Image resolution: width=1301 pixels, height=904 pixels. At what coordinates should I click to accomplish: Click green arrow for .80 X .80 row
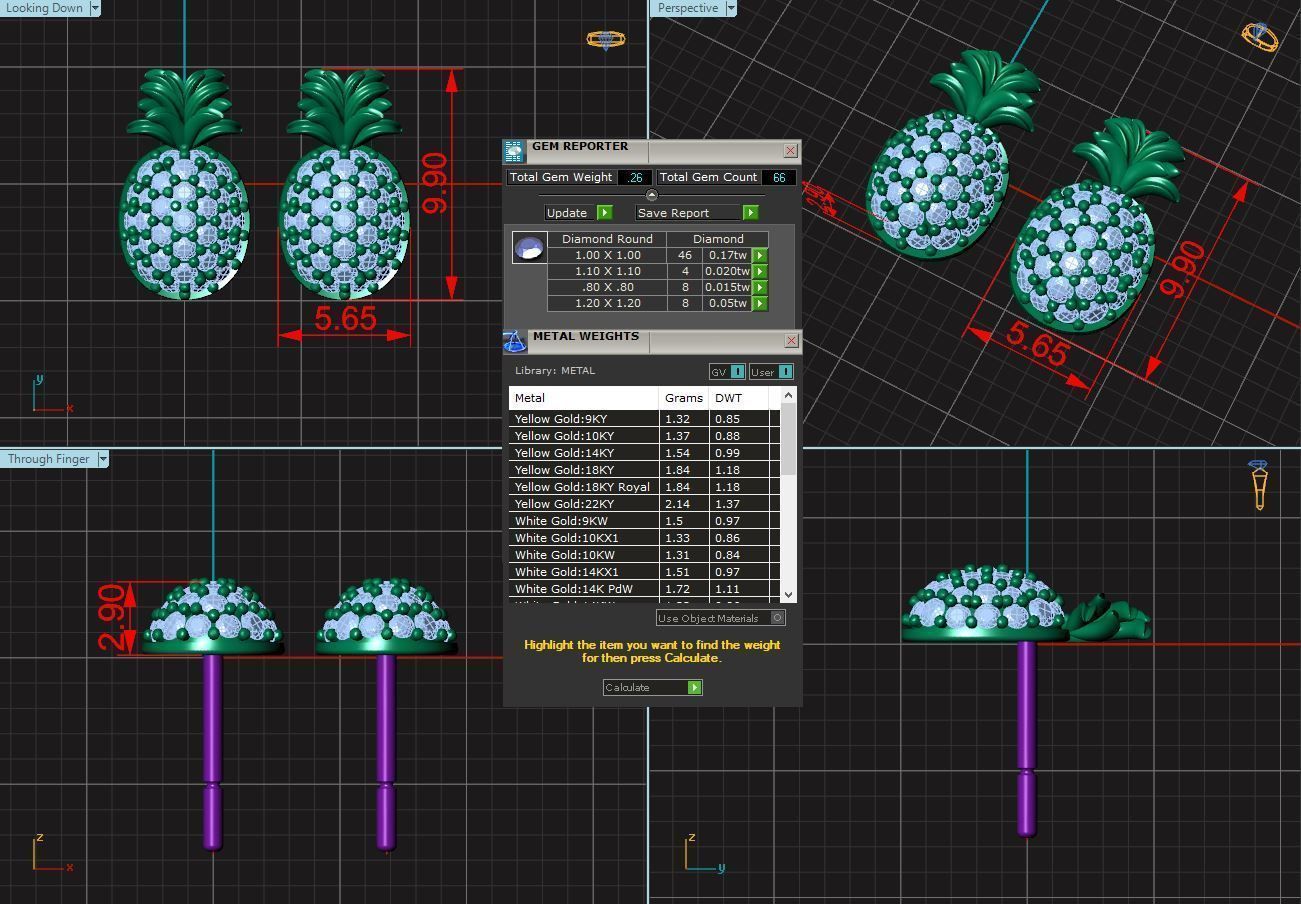pyautogui.click(x=759, y=287)
